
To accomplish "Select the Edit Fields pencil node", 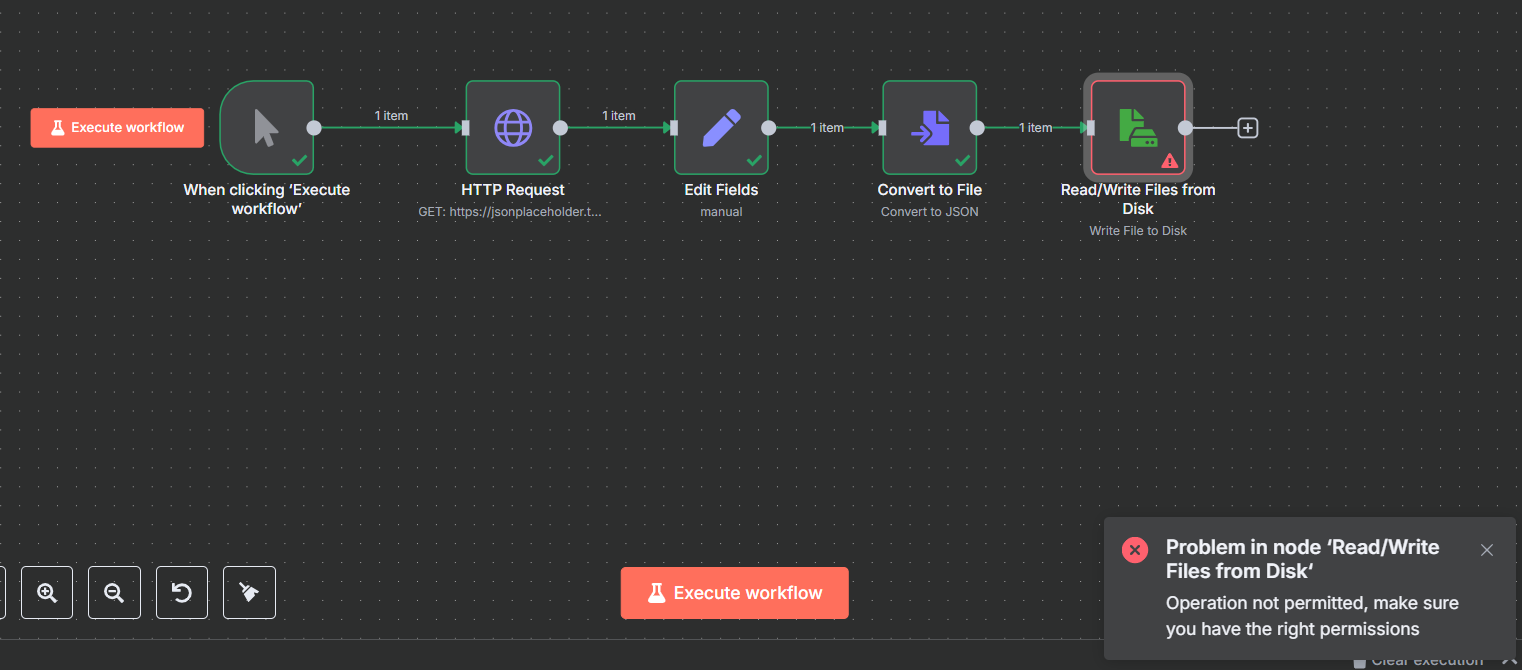I will 721,128.
